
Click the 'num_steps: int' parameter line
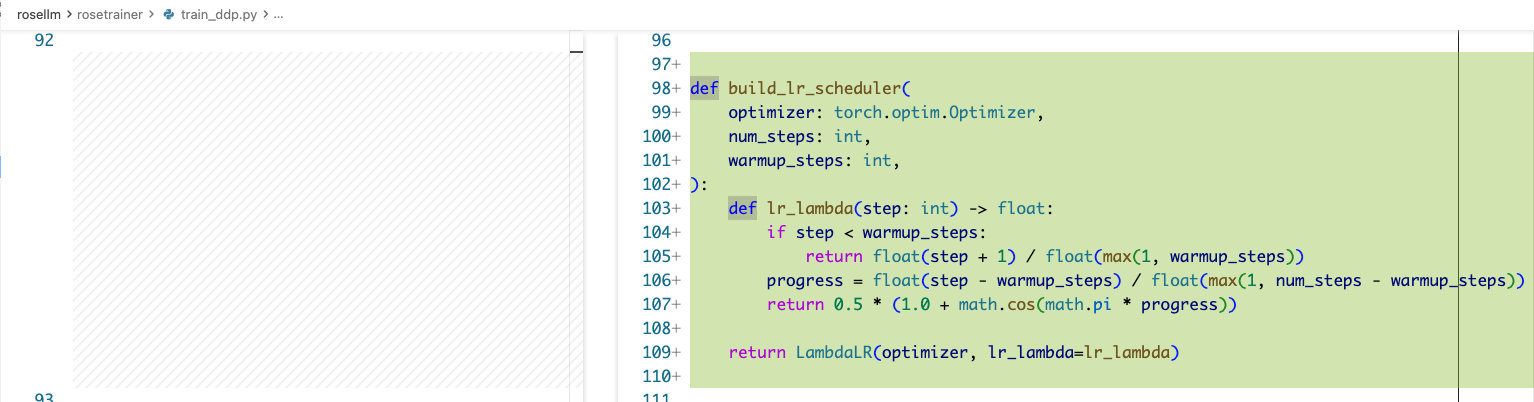click(800, 136)
